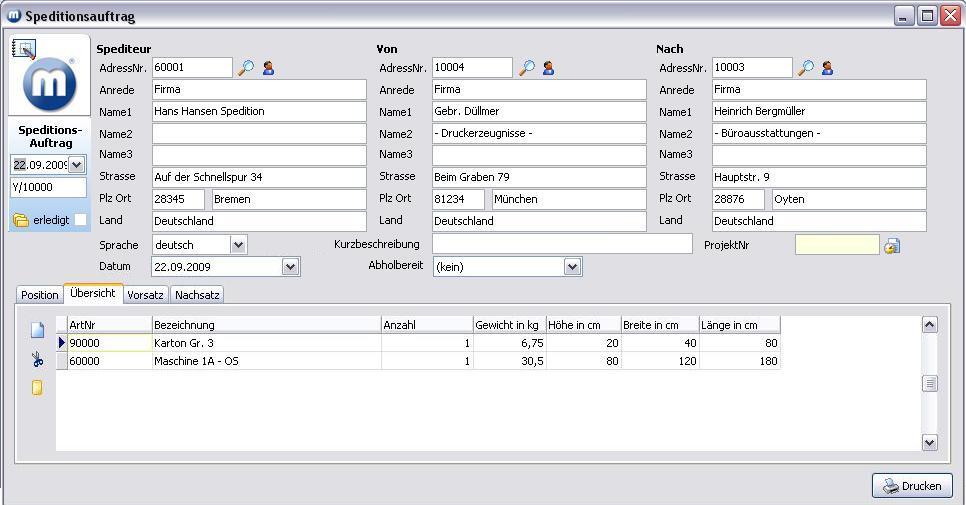Click the Kurzbeschreibung input field
Viewport: 966px width, 505px height.
(561, 244)
